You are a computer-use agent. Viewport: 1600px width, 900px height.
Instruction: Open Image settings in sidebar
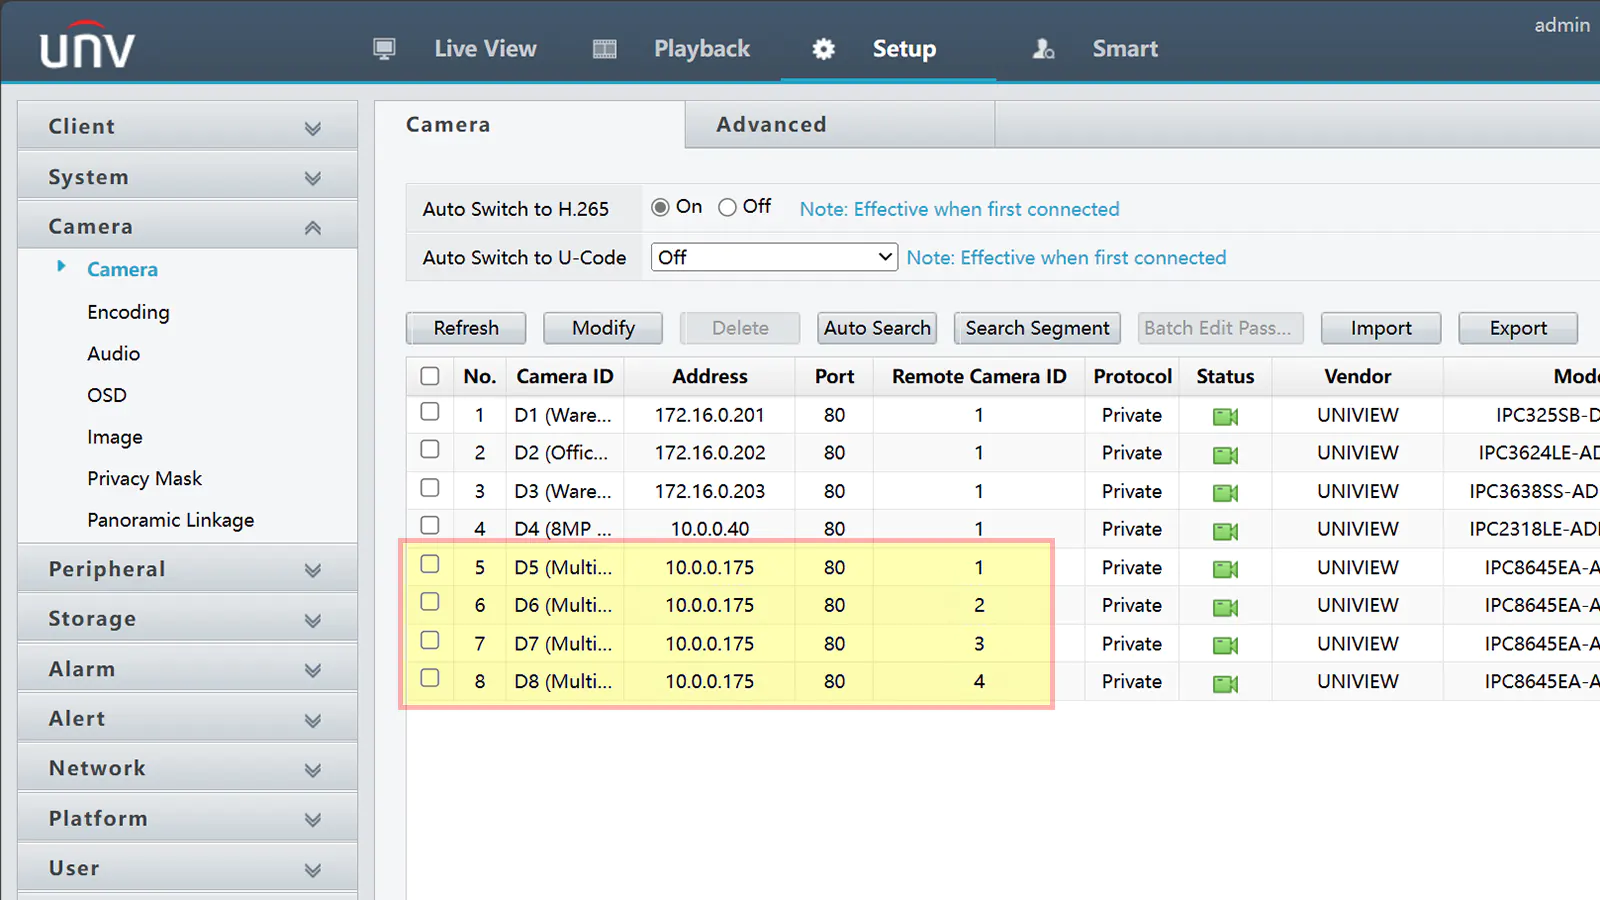115,437
